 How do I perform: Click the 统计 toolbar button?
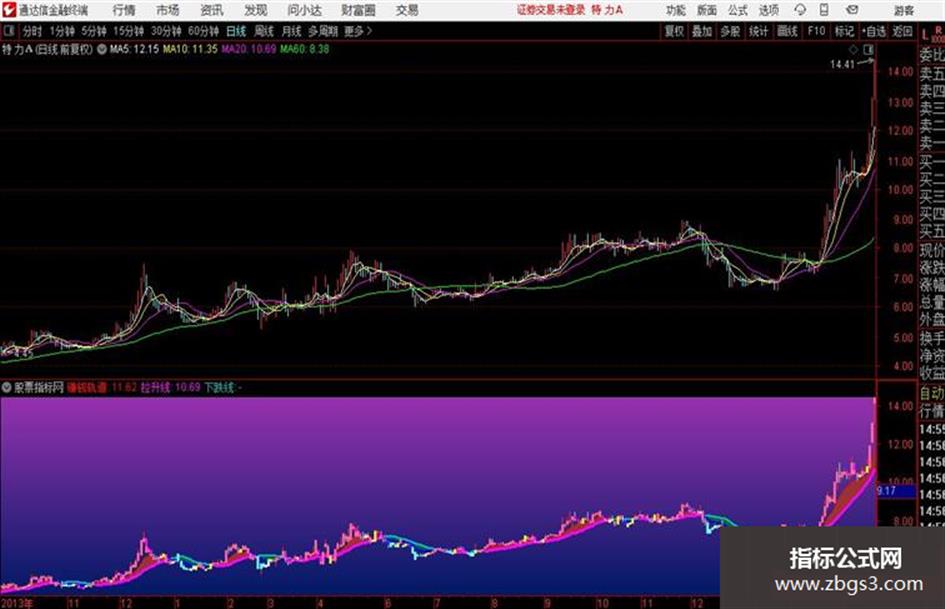[758, 31]
